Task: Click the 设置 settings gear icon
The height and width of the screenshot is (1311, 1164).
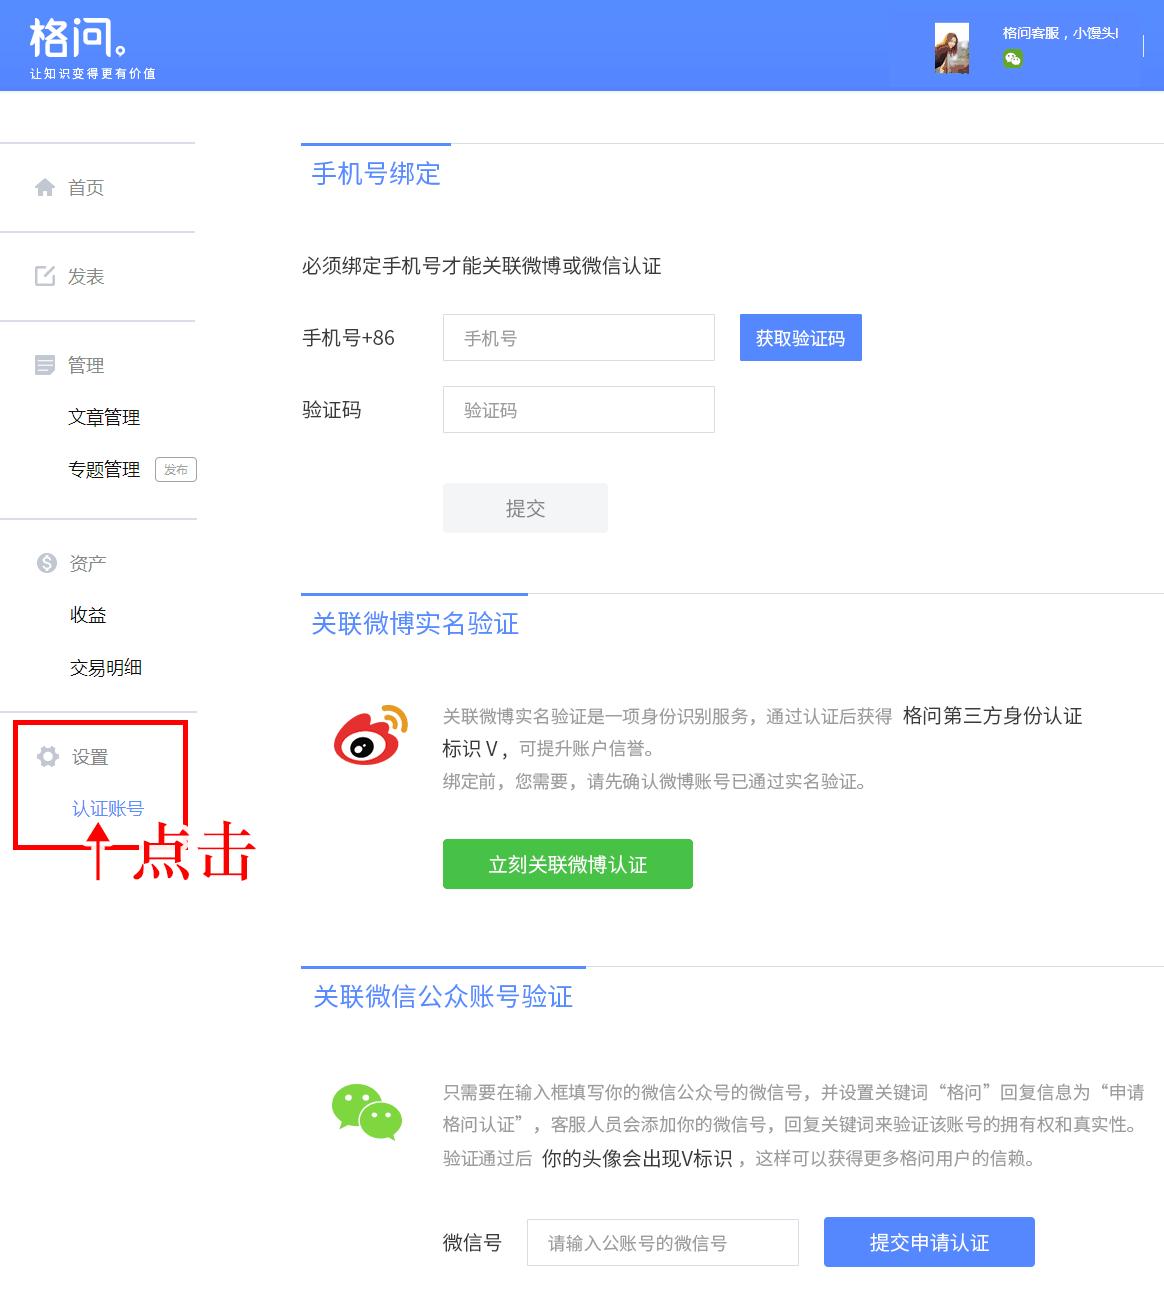Action: [x=47, y=757]
